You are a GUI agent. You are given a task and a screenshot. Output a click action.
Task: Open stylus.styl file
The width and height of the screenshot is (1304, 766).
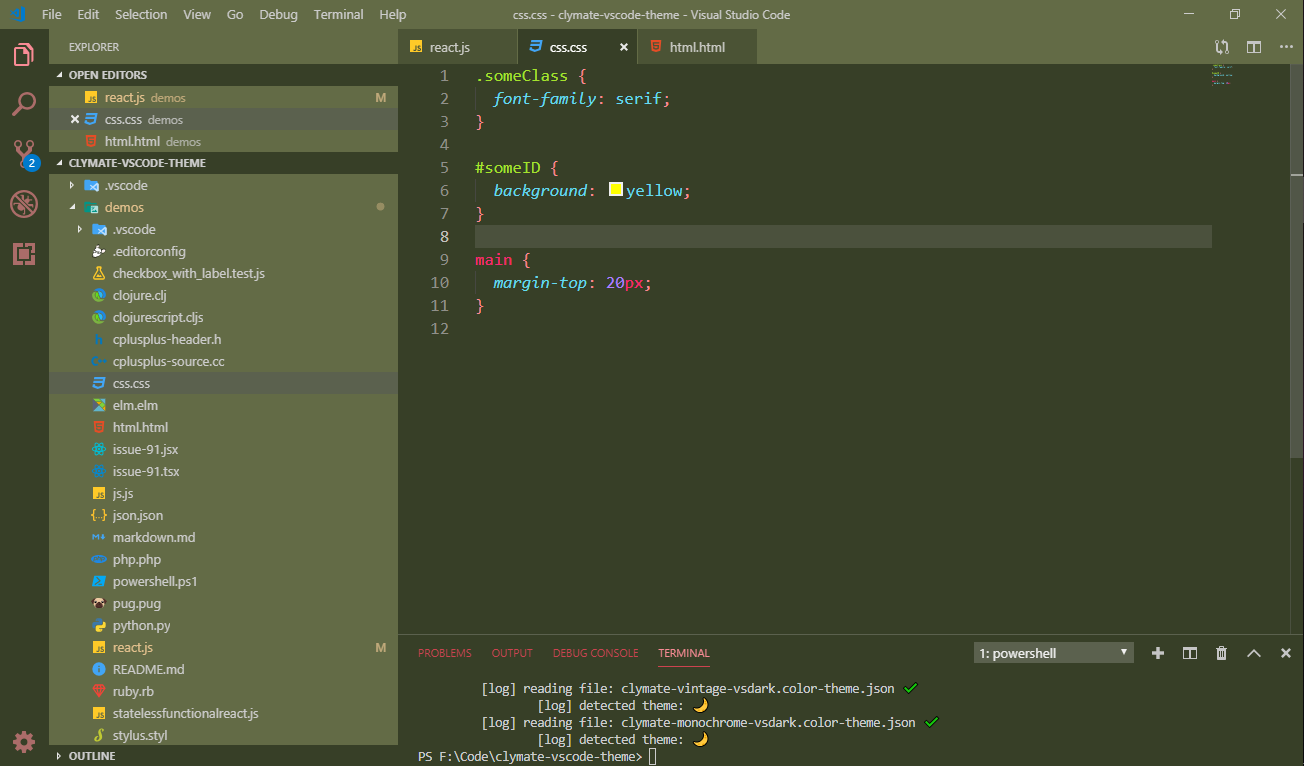(x=224, y=735)
